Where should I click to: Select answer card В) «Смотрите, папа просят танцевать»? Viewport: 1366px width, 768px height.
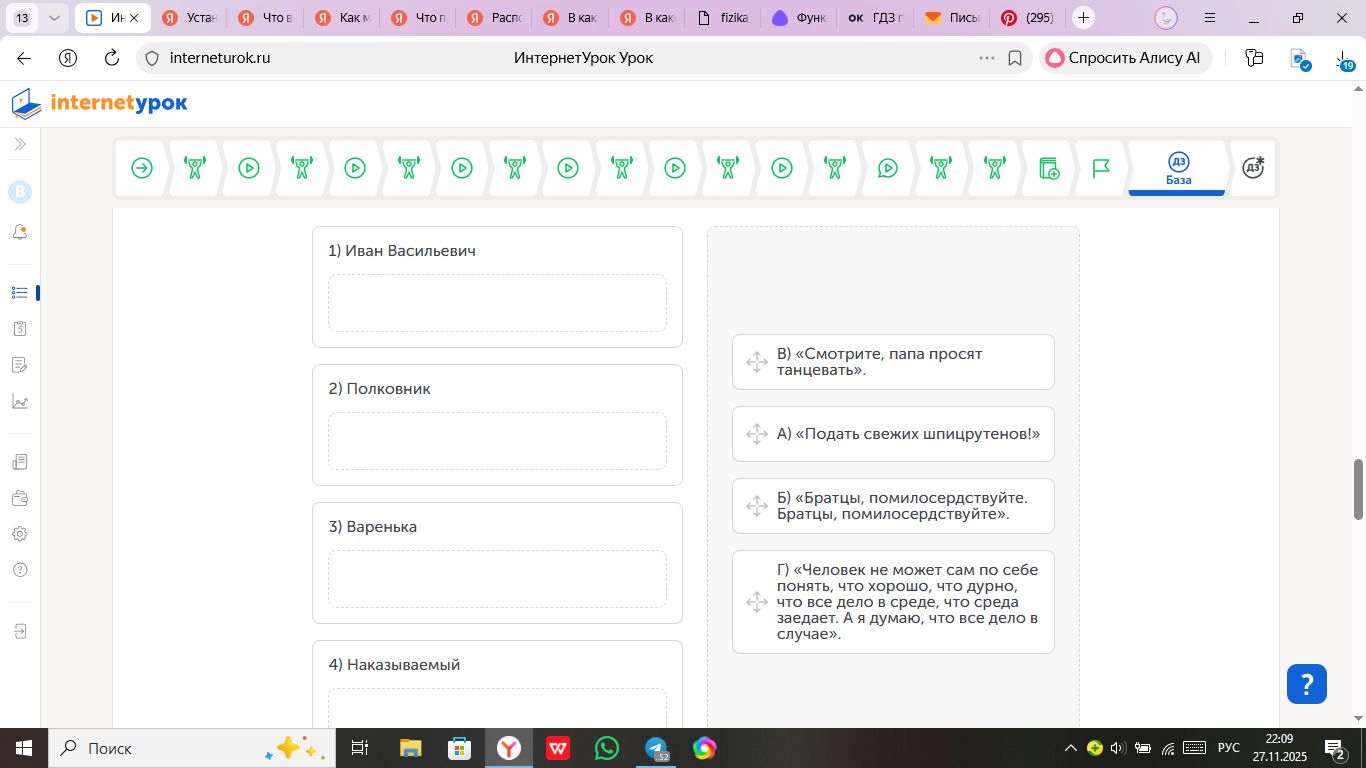(x=893, y=362)
